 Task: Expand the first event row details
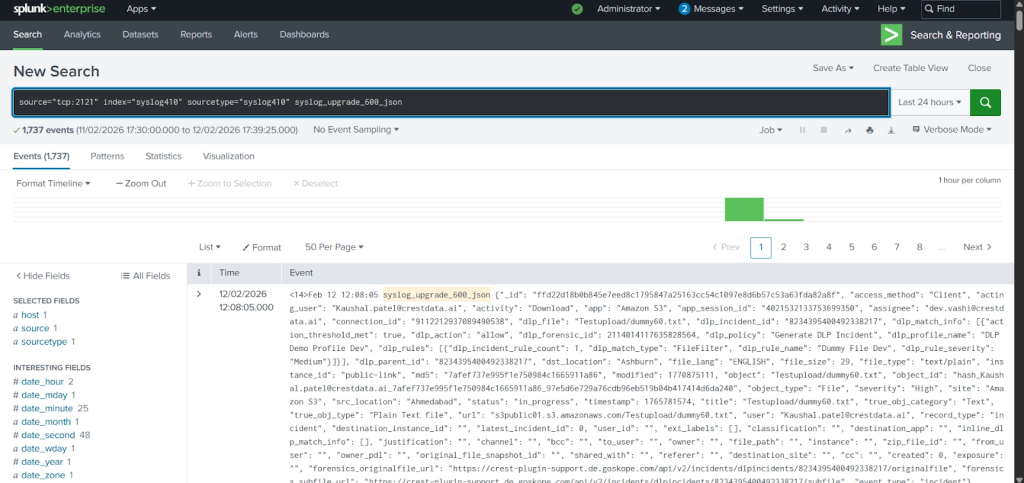[199, 294]
